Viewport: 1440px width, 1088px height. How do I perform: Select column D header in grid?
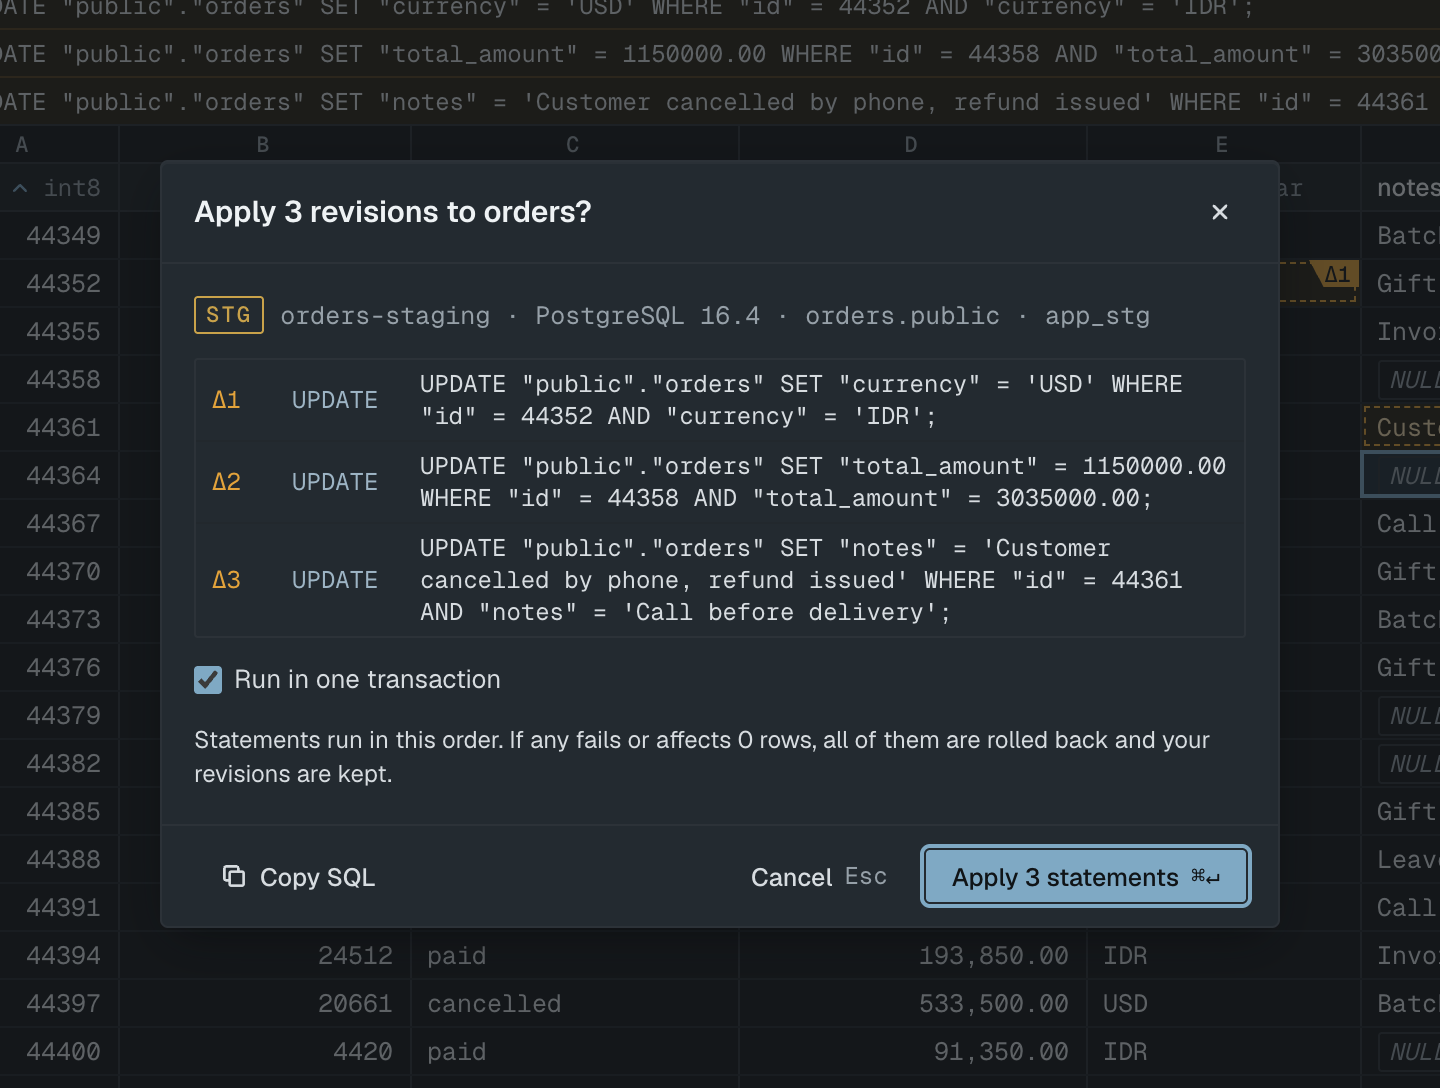[911, 145]
